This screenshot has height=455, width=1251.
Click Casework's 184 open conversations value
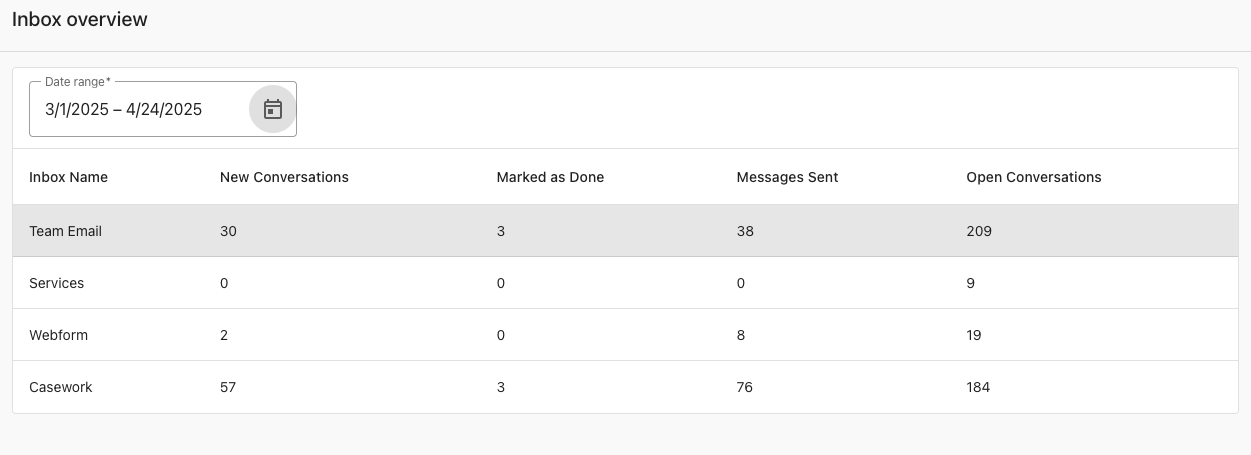pyautogui.click(x=978, y=387)
